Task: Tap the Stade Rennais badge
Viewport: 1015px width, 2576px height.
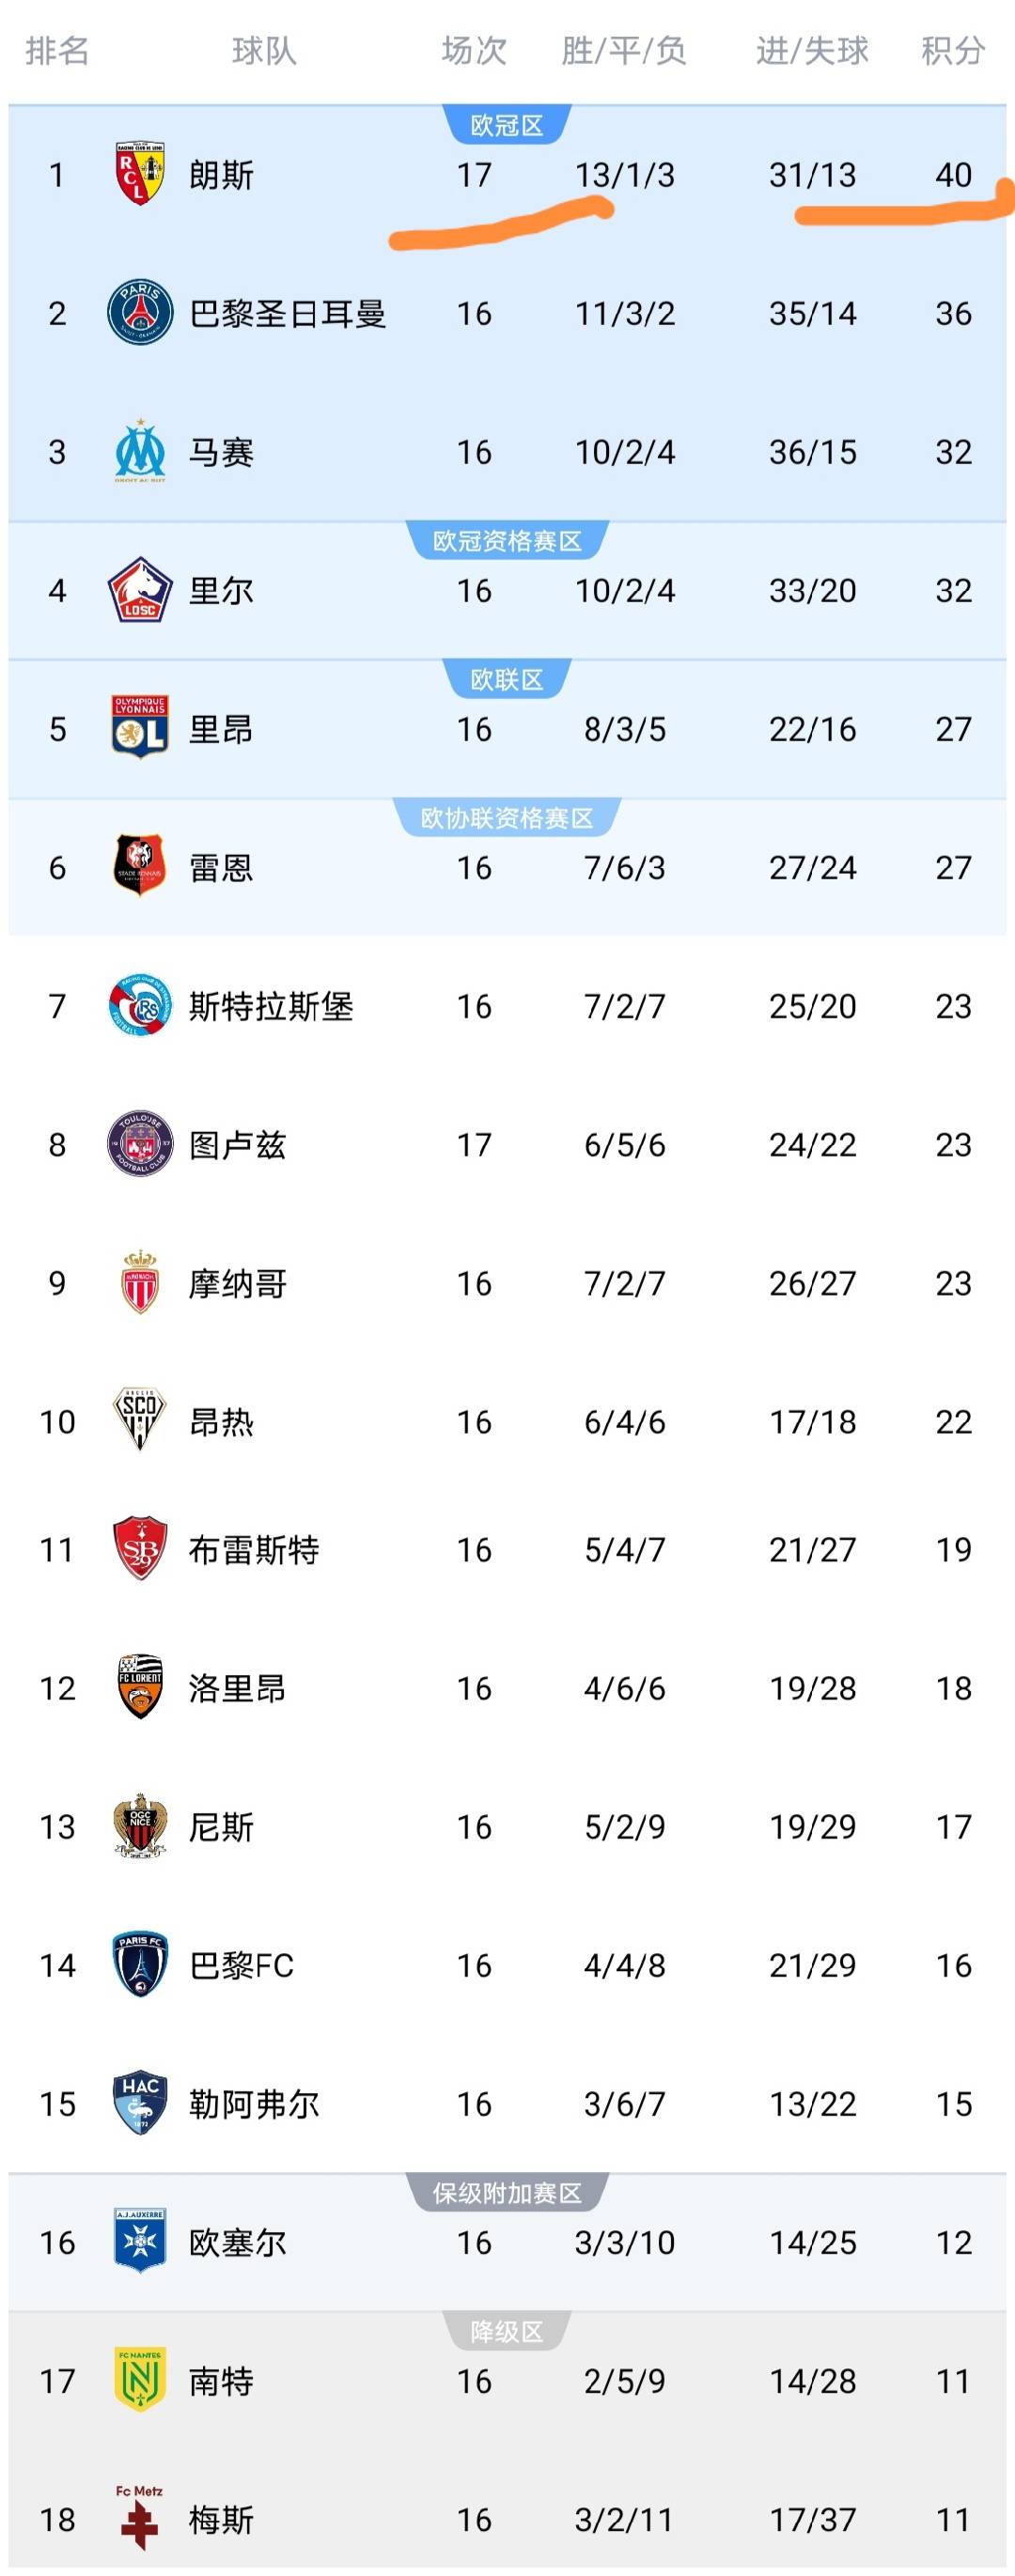Action: point(139,866)
